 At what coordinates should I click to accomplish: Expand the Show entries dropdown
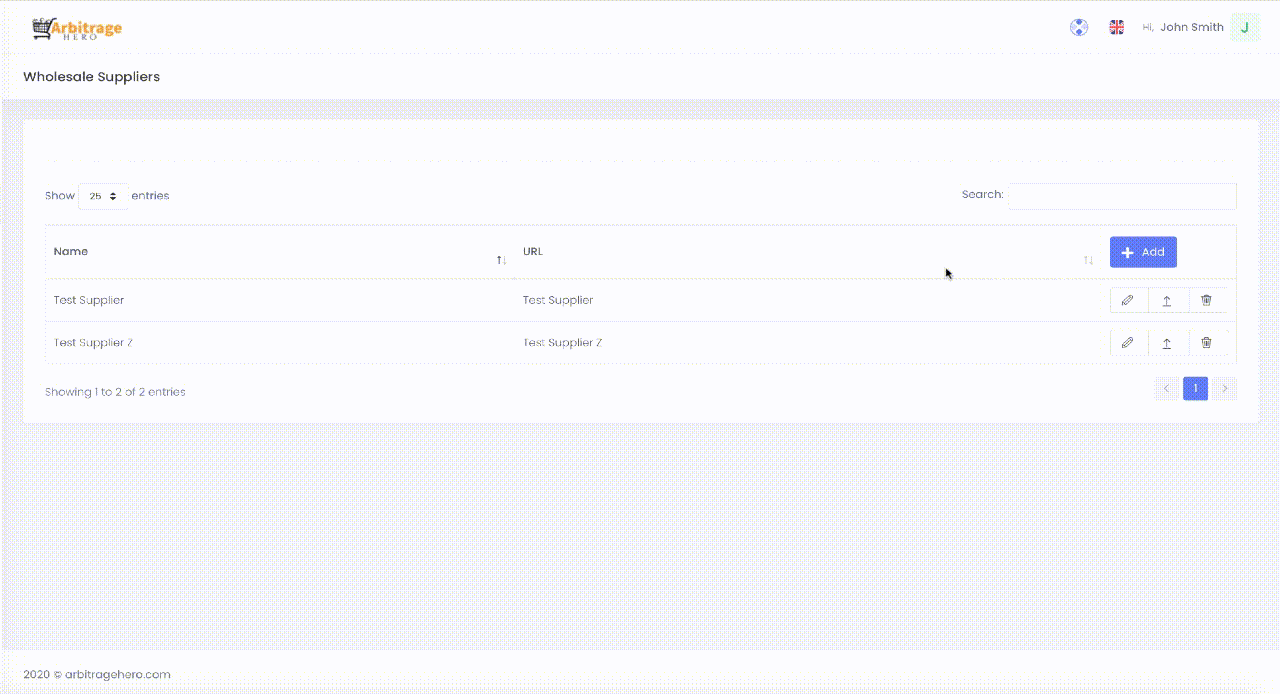point(103,196)
